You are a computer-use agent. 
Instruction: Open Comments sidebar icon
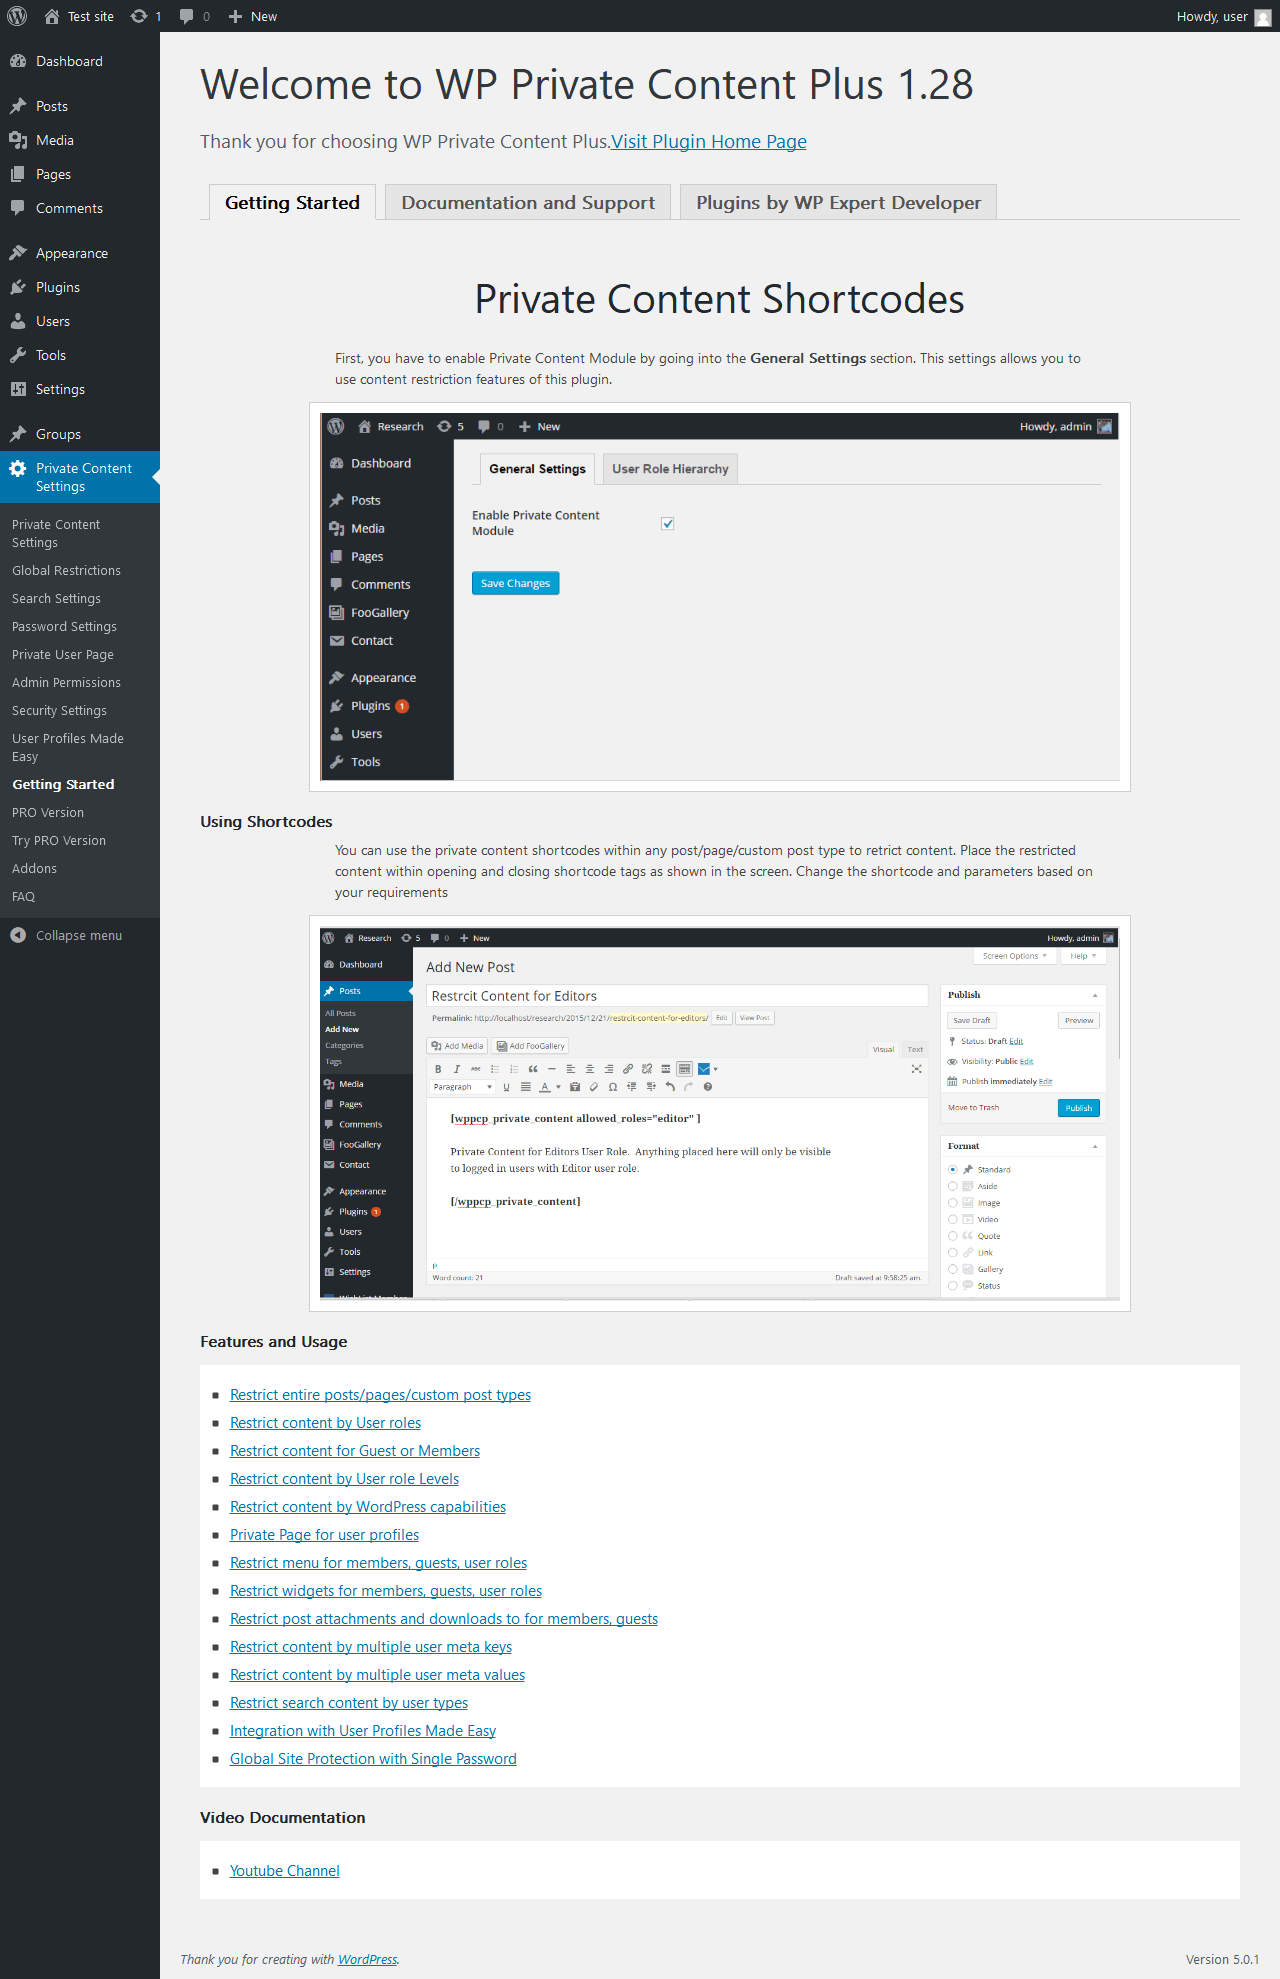(x=18, y=208)
